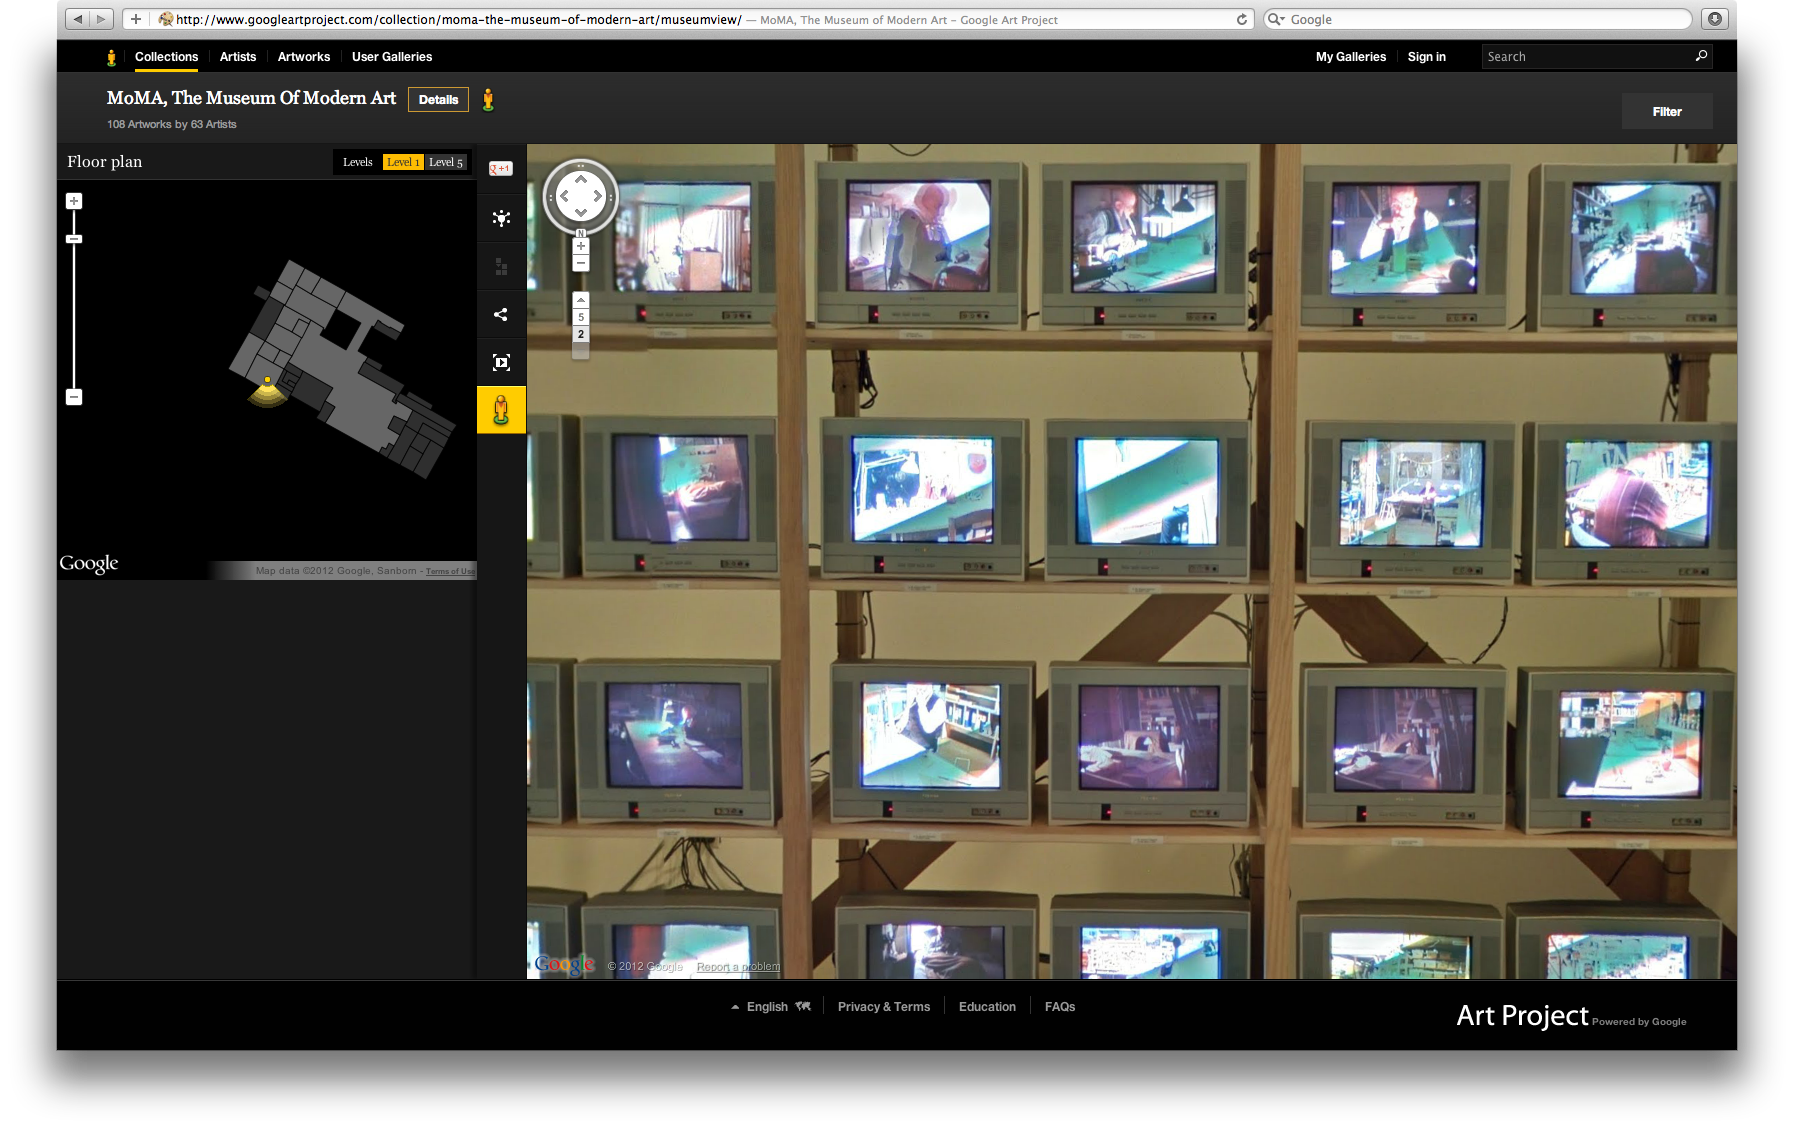Expand the Filter panel

click(1666, 112)
